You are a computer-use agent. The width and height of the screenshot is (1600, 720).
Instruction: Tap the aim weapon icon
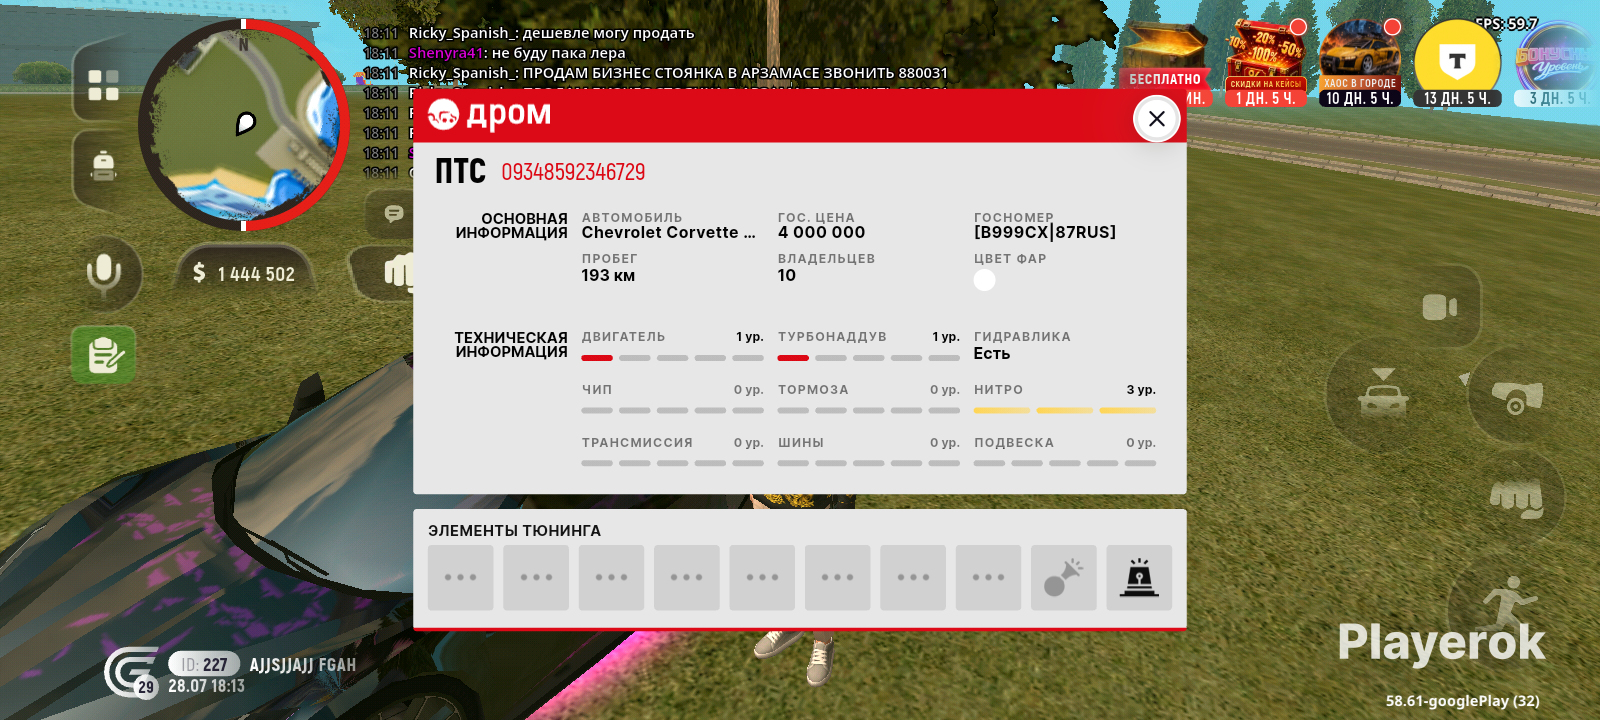1517,397
